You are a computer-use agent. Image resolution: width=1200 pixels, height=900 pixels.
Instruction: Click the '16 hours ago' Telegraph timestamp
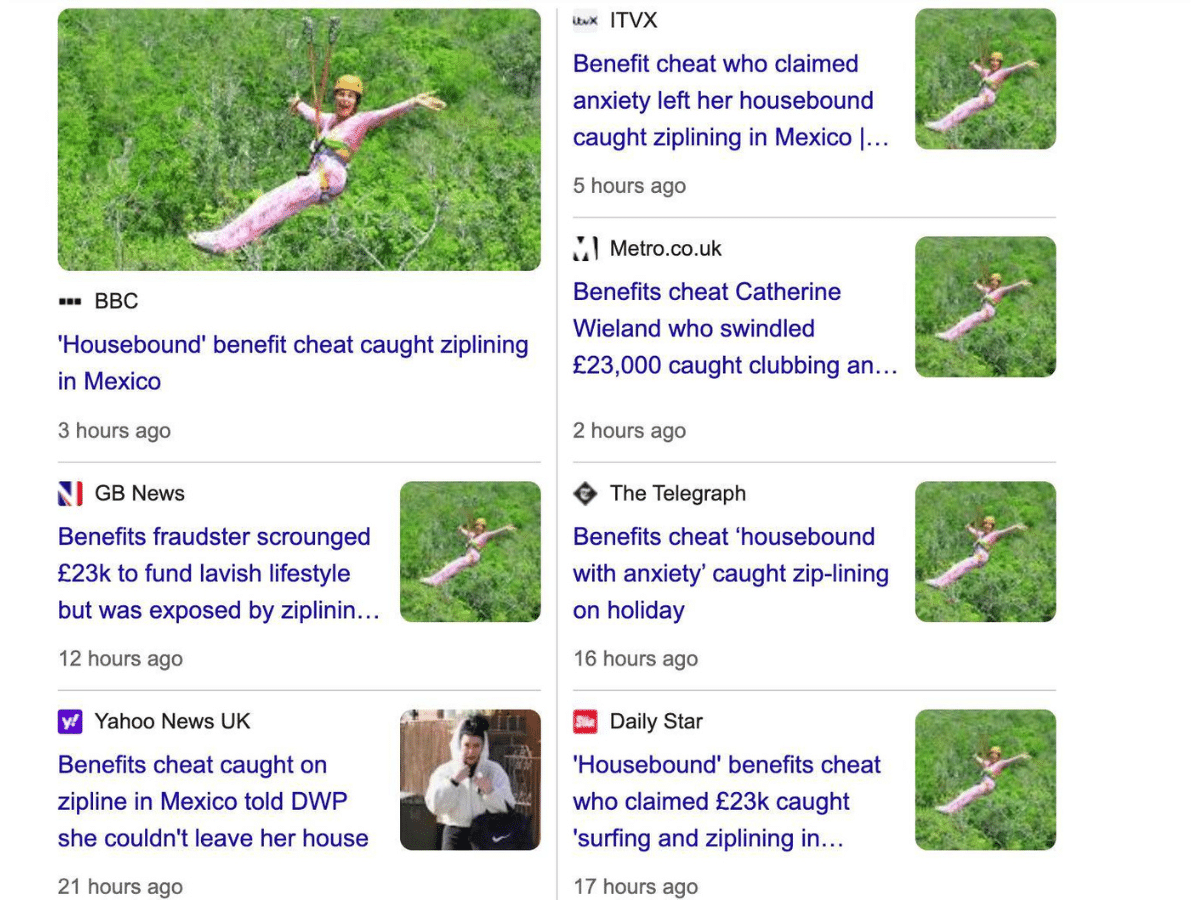tap(635, 658)
